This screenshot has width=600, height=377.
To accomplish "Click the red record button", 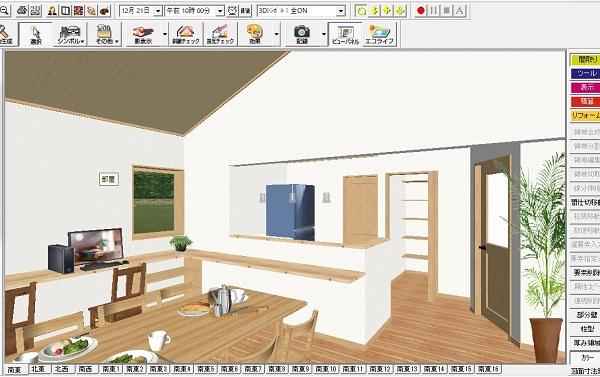I will 421,11.
